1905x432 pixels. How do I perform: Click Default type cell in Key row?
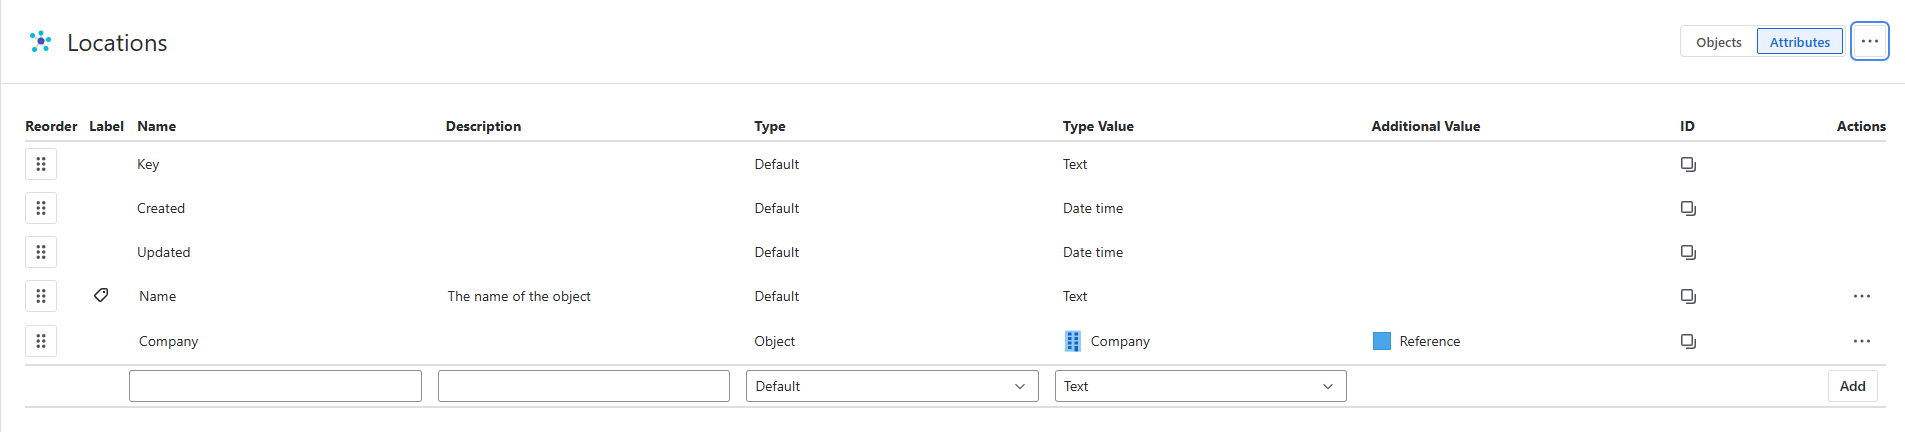pos(776,164)
